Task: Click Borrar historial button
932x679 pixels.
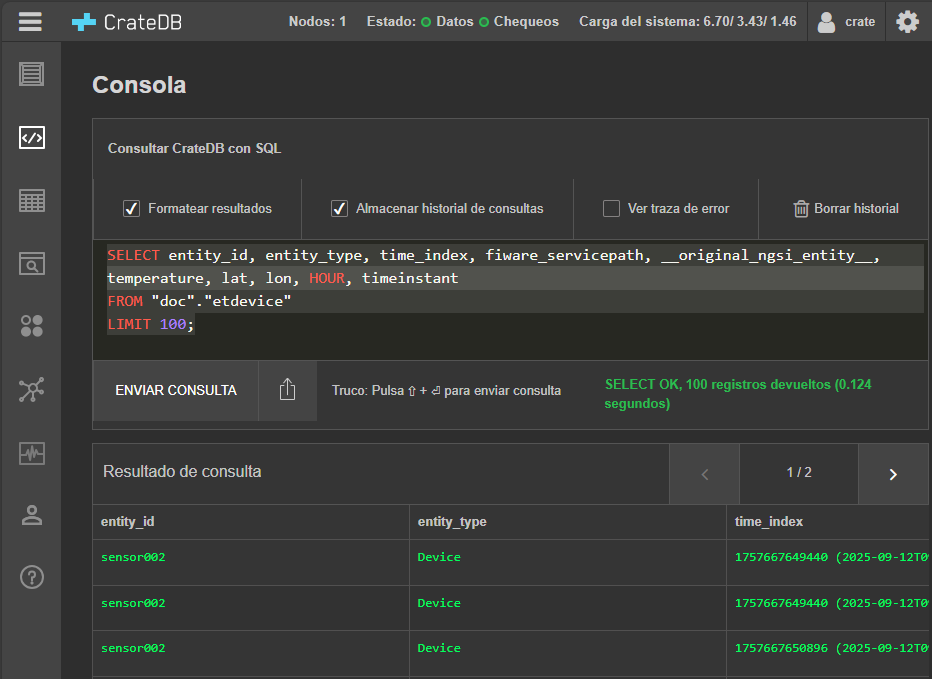Action: [x=845, y=209]
